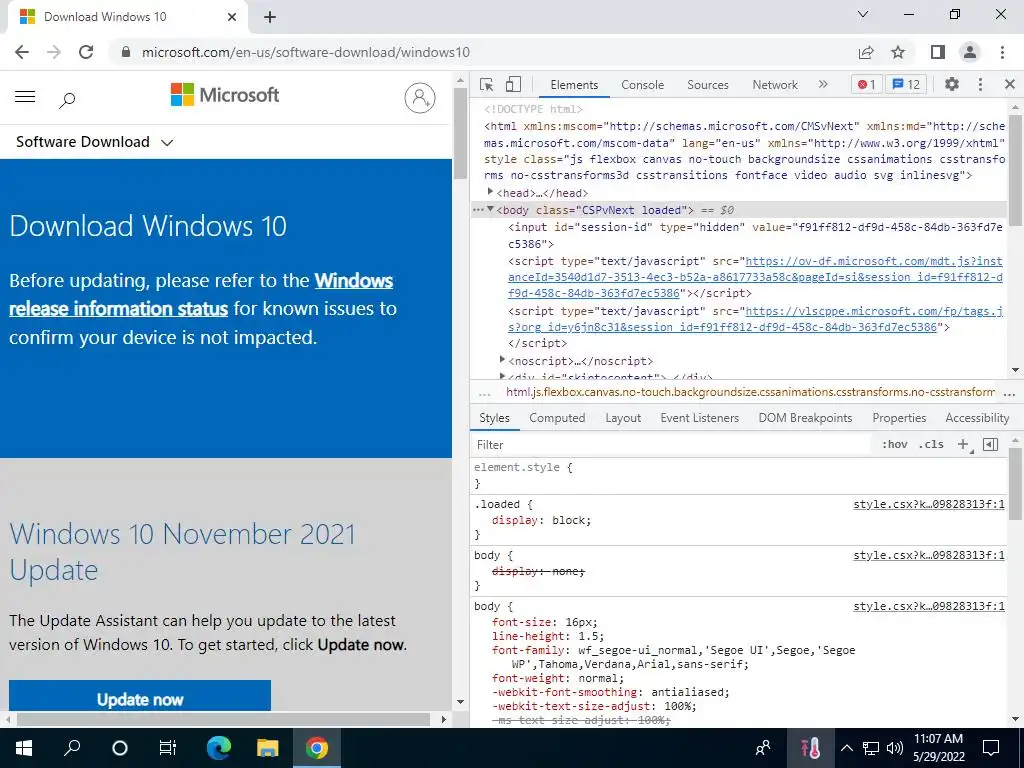Switch to the Computed pane tab
This screenshot has height=768, width=1024.
coord(557,418)
